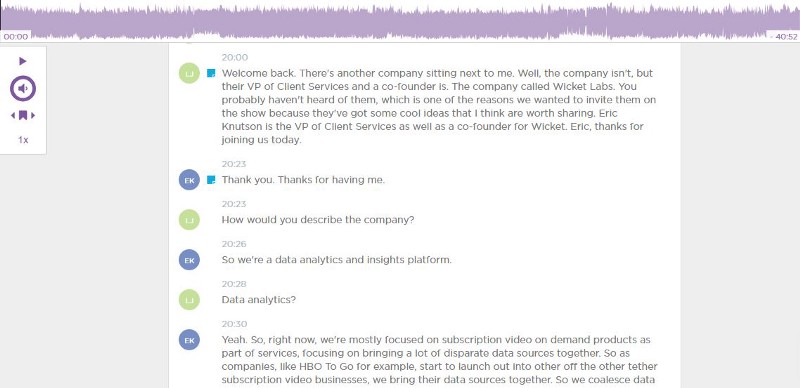800x388 pixels.
Task: Change the 1x playback speed
Action: [23, 140]
